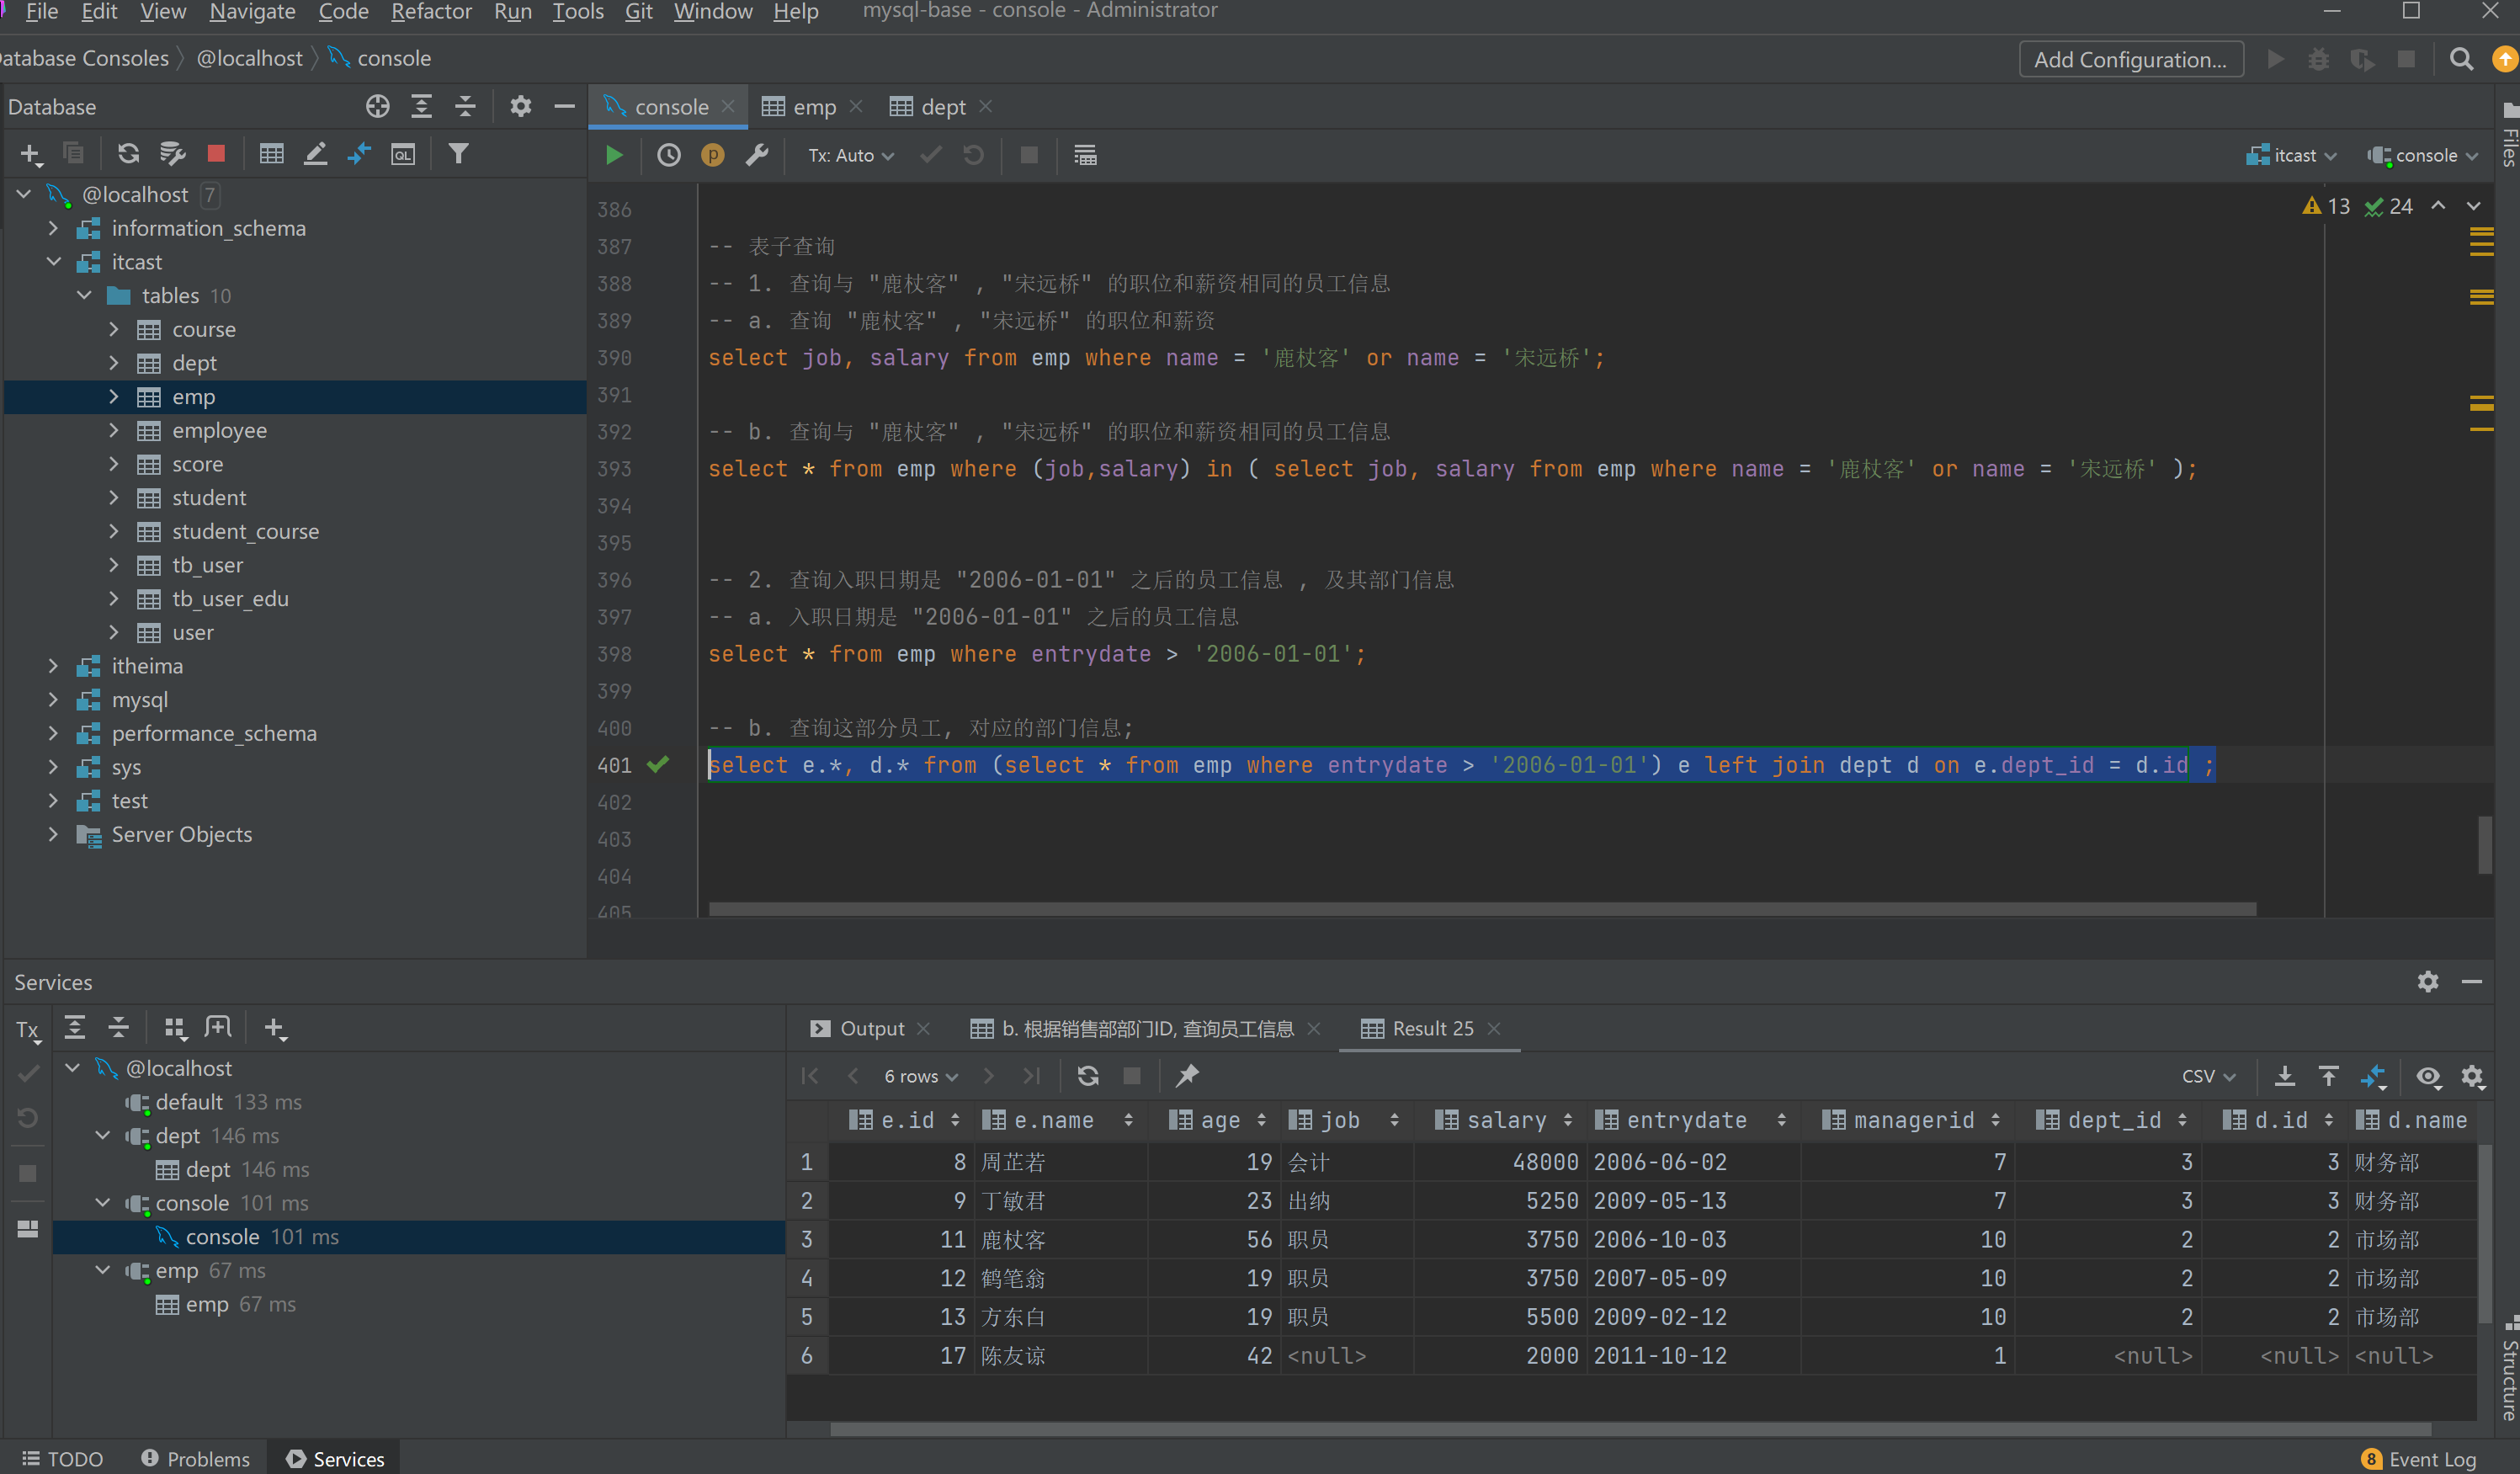This screenshot has width=2520, height=1474.
Task: Export result data download icon
Action: click(2285, 1076)
